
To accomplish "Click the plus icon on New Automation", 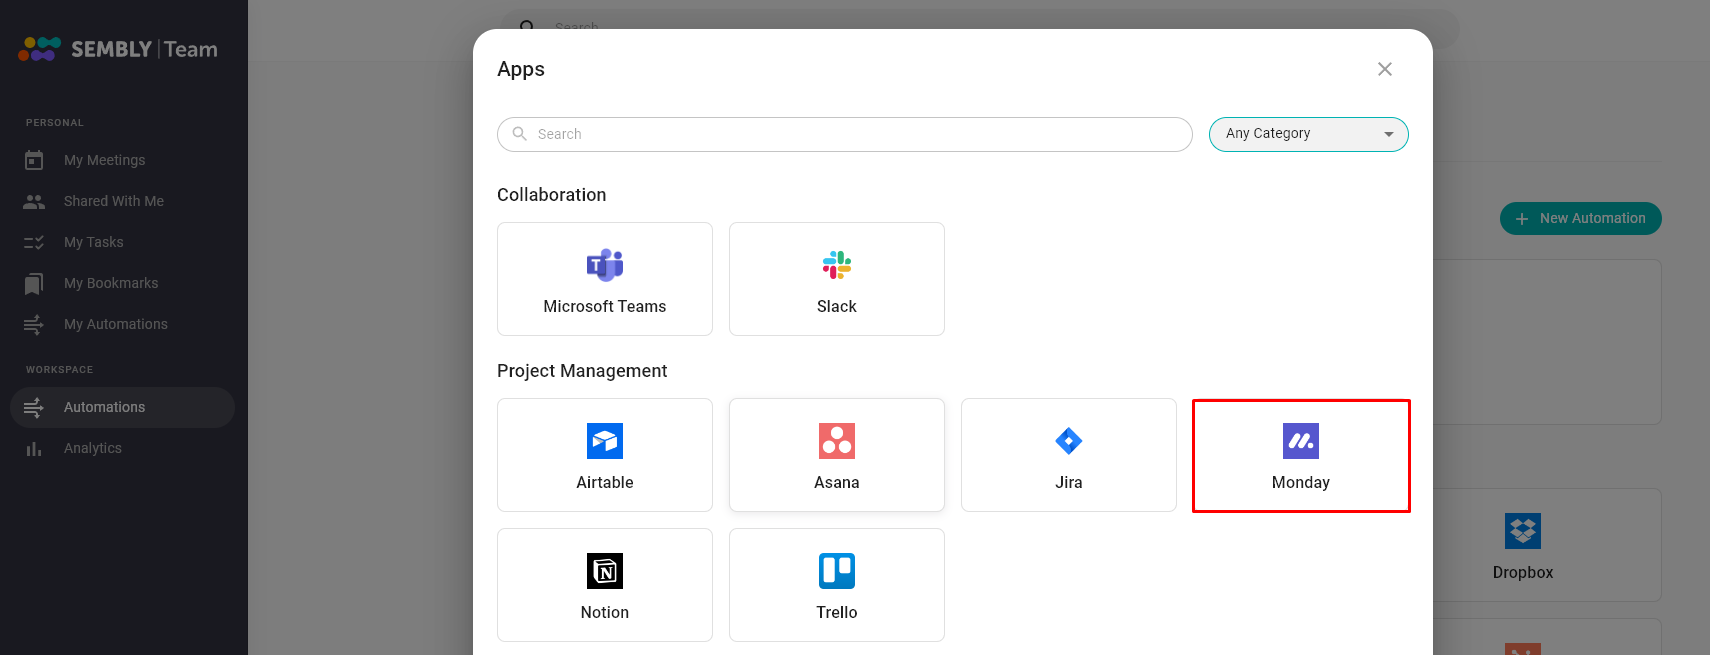I will click(1522, 219).
